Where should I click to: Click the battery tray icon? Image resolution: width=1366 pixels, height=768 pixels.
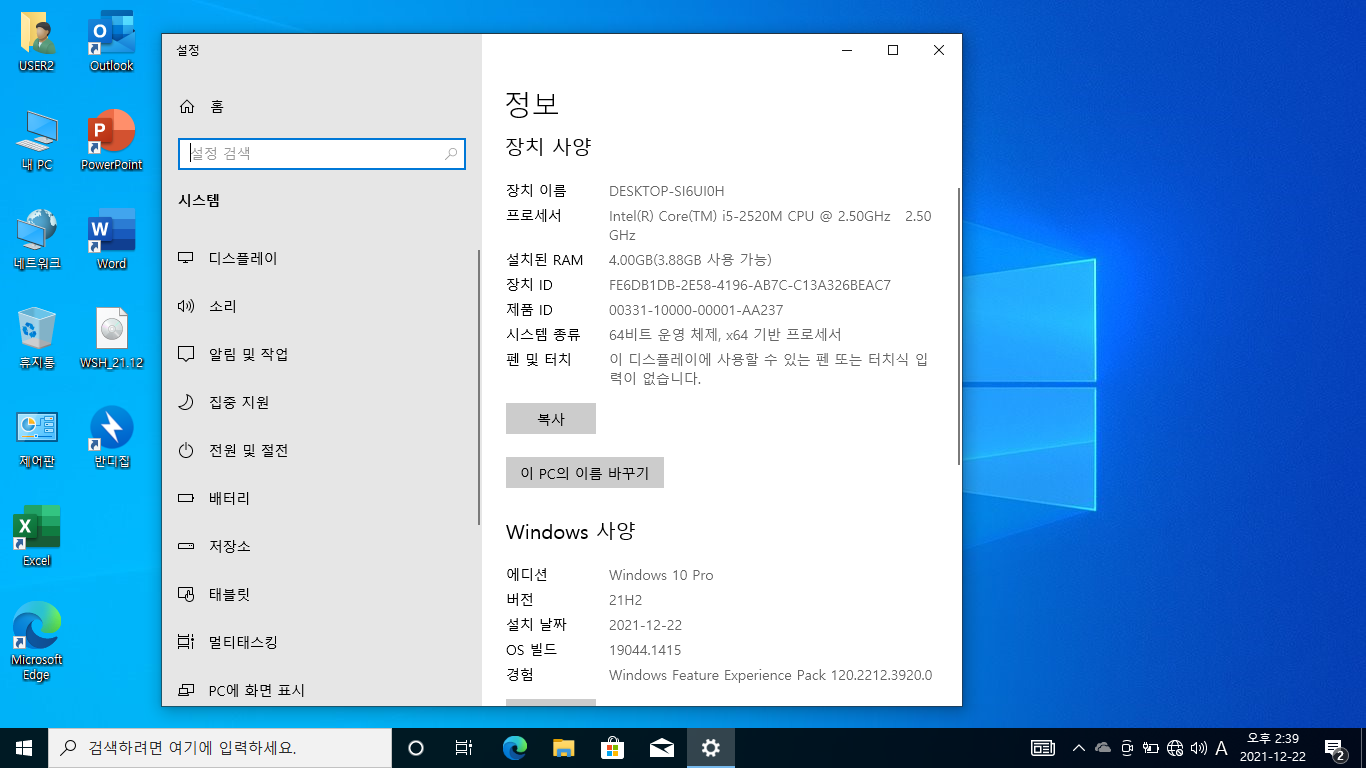click(1151, 748)
